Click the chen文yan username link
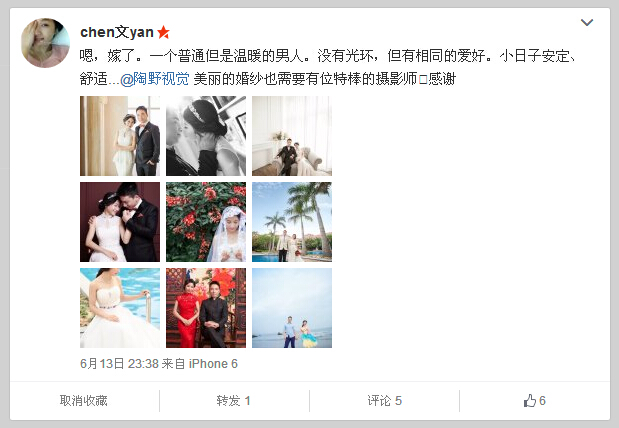This screenshot has height=428, width=619. pos(117,32)
